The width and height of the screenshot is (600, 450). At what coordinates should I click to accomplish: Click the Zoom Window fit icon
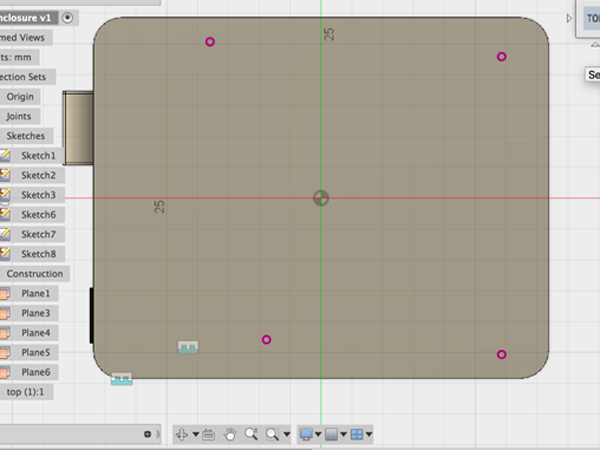tap(272, 434)
